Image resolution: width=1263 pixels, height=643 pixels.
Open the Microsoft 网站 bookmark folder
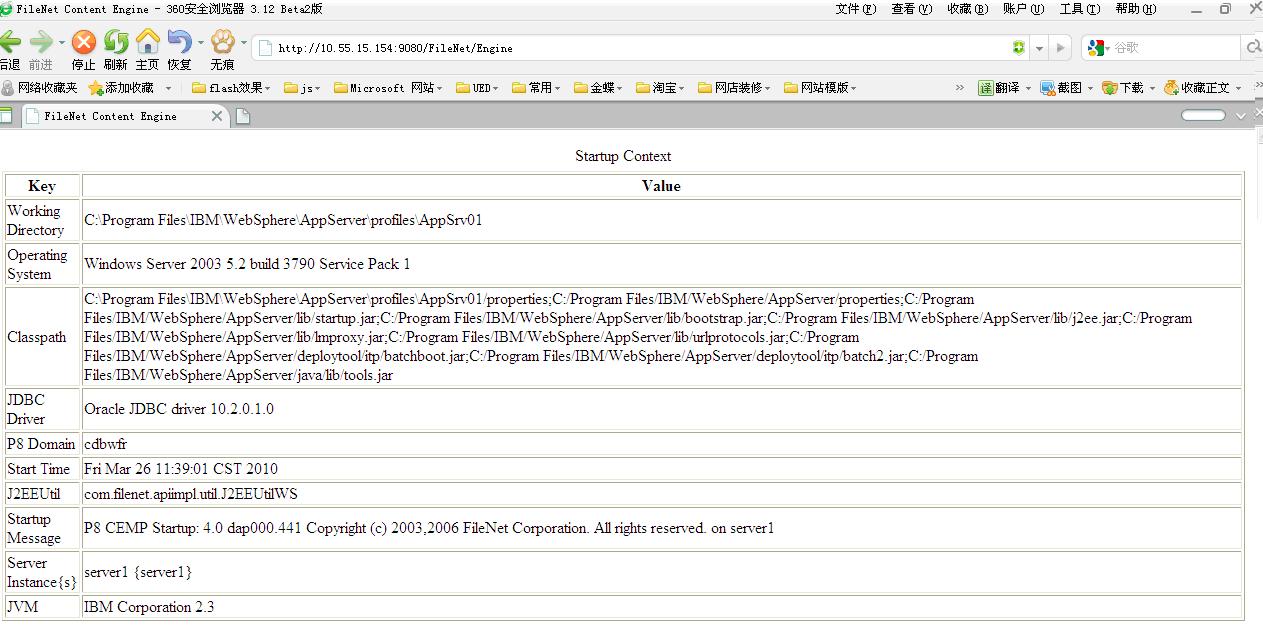[388, 88]
